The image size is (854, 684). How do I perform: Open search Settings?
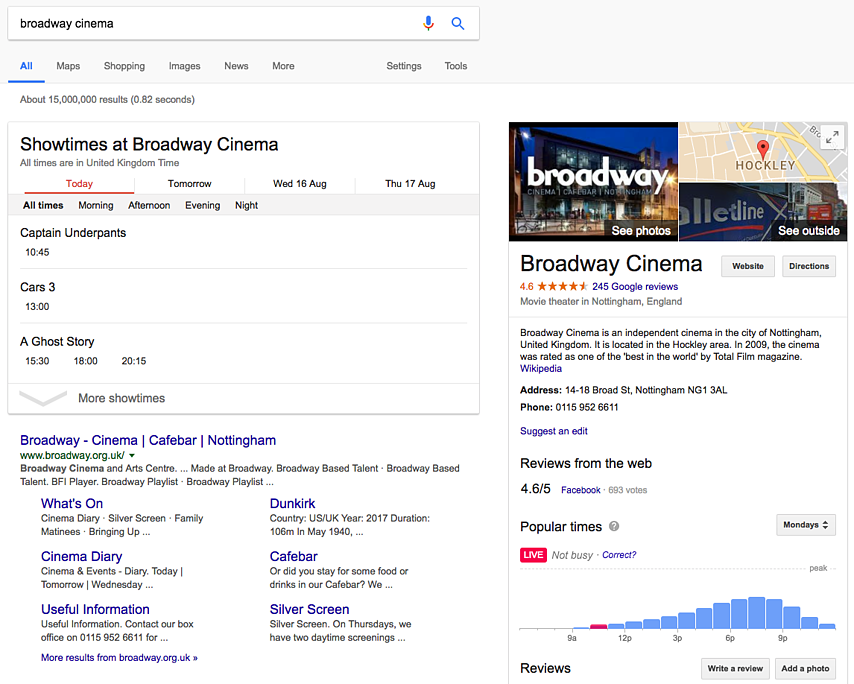(x=404, y=66)
